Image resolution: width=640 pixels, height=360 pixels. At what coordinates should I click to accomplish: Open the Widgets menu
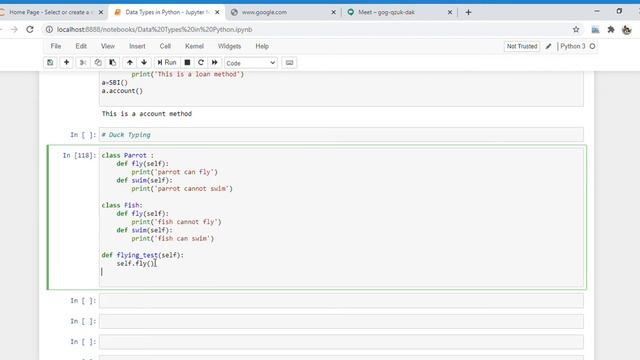[229, 46]
